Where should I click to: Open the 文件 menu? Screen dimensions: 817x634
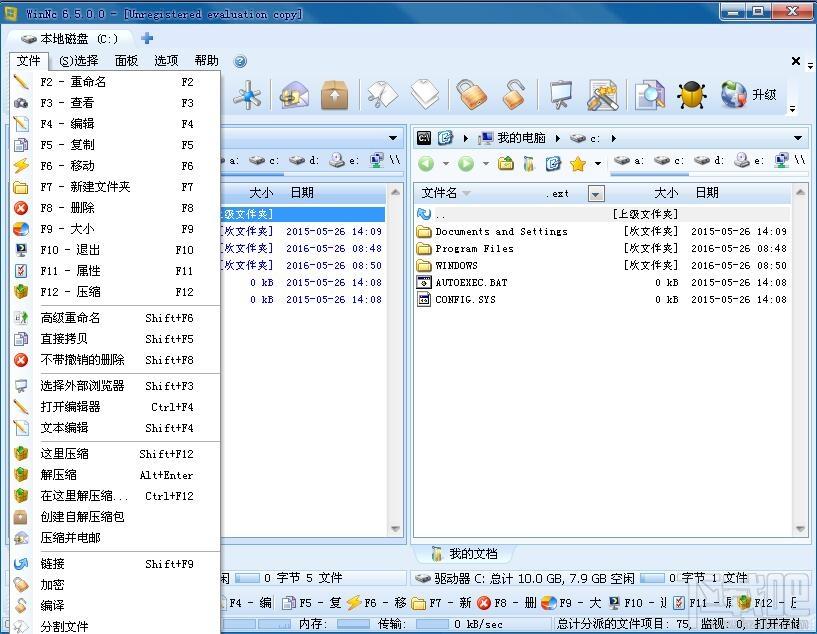[x=29, y=61]
